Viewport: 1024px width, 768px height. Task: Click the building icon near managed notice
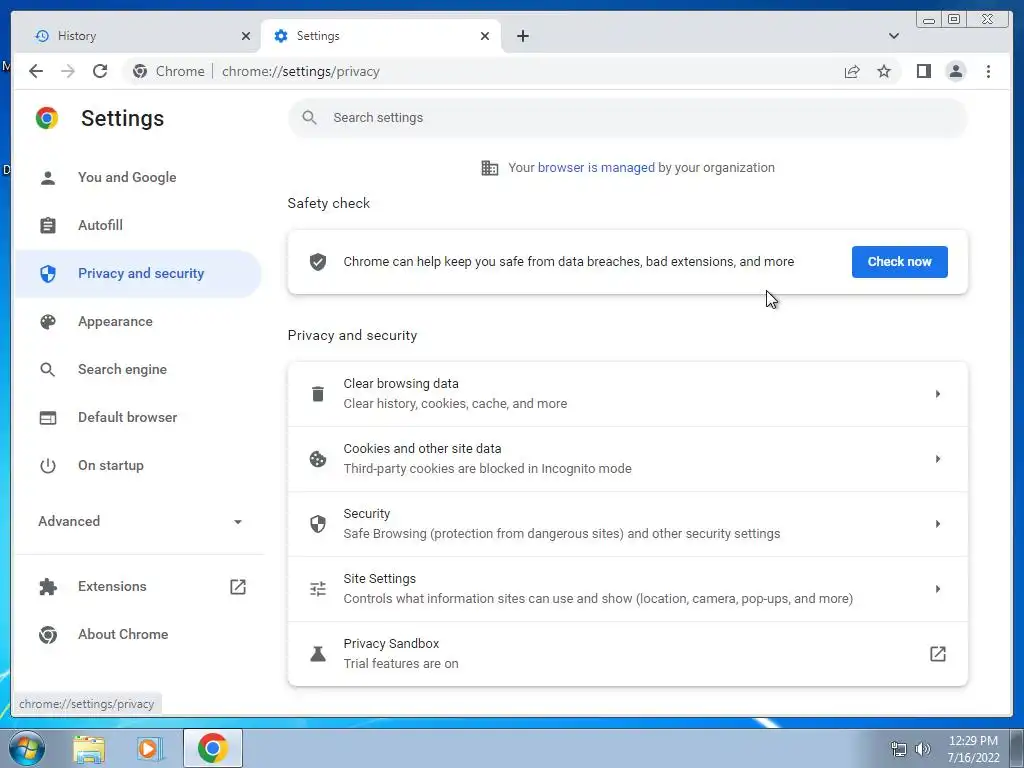point(490,168)
